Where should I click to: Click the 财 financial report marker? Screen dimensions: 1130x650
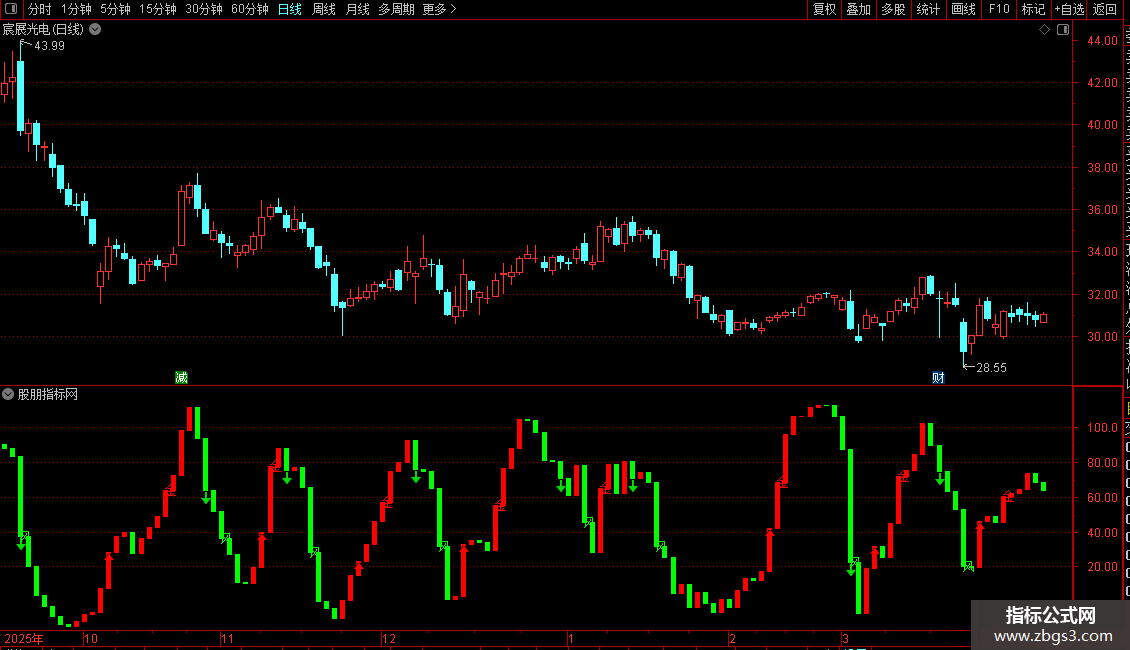938,378
